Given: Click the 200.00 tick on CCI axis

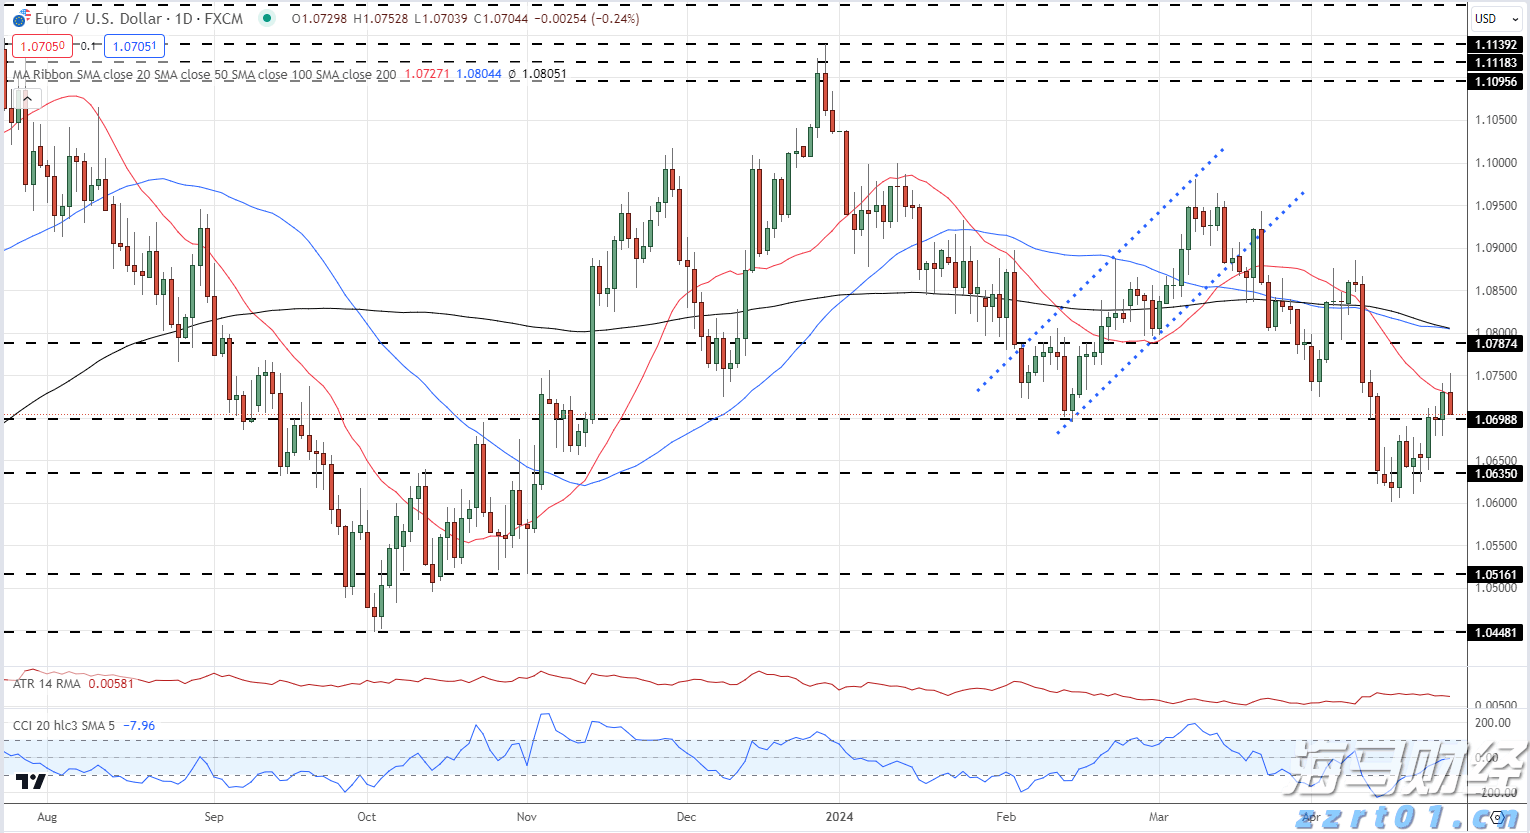Looking at the screenshot, I should (1494, 723).
